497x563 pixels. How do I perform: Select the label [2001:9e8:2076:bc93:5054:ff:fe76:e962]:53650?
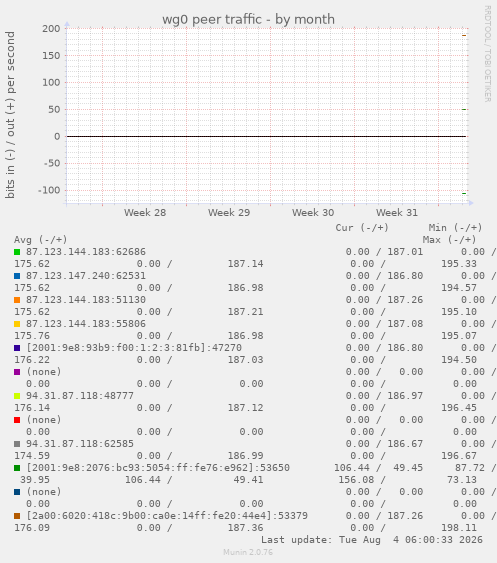(158, 468)
